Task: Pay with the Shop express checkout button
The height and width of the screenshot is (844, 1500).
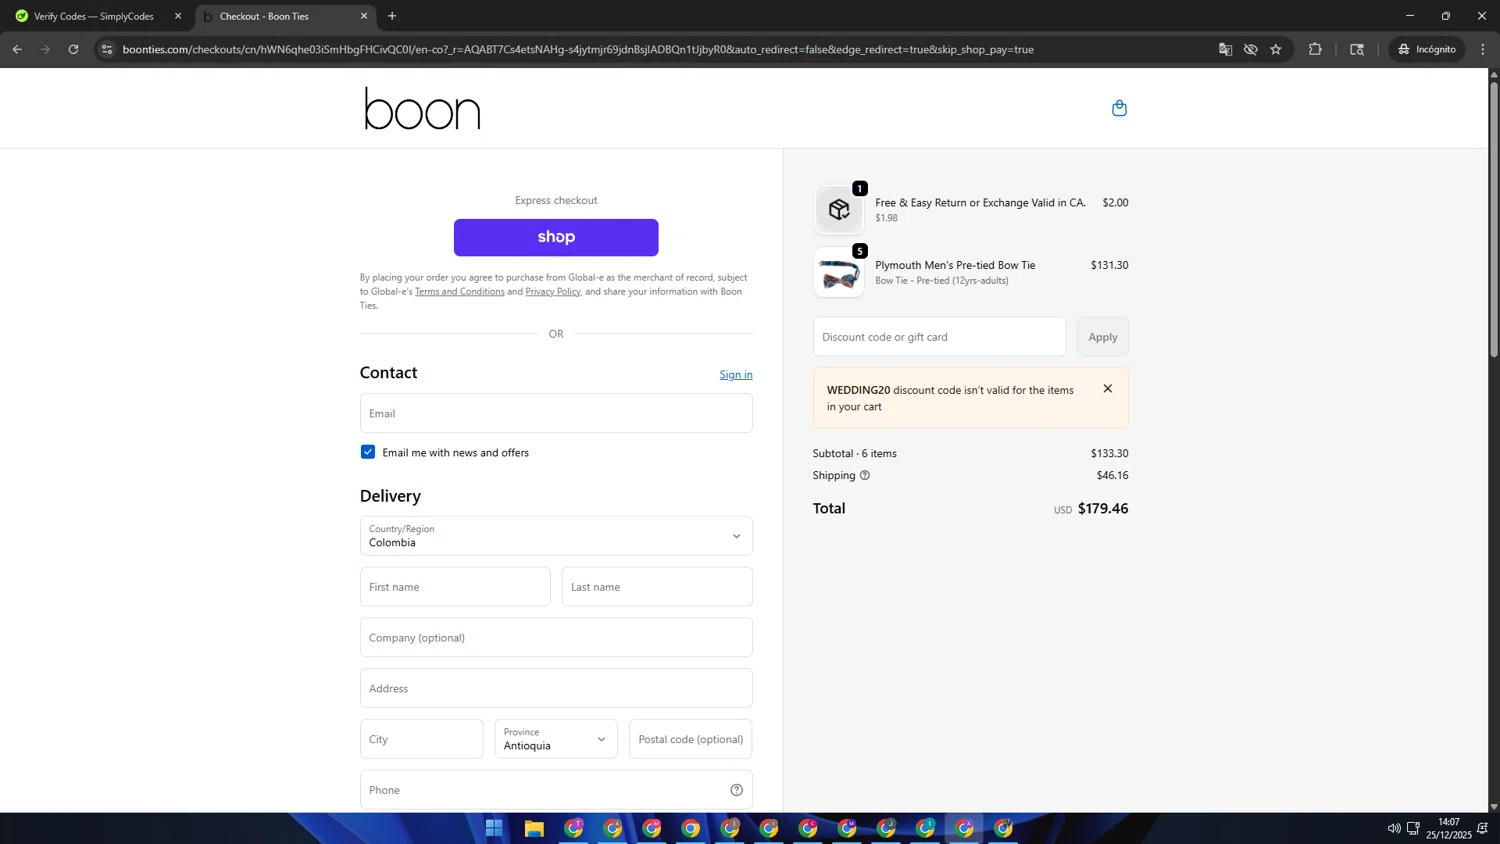Action: click(556, 237)
